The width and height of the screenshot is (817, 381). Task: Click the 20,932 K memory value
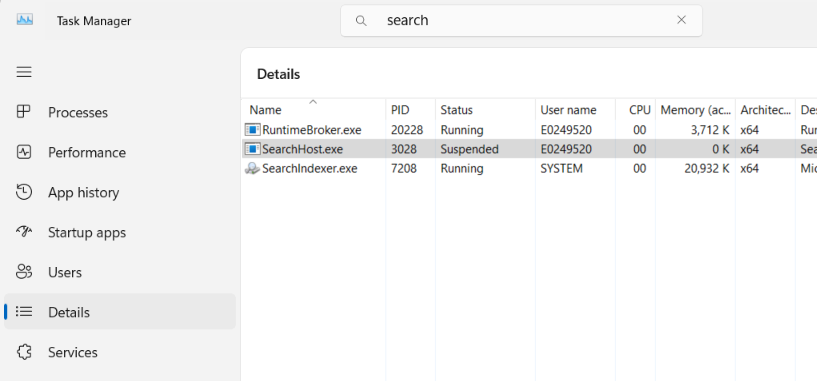[707, 168]
